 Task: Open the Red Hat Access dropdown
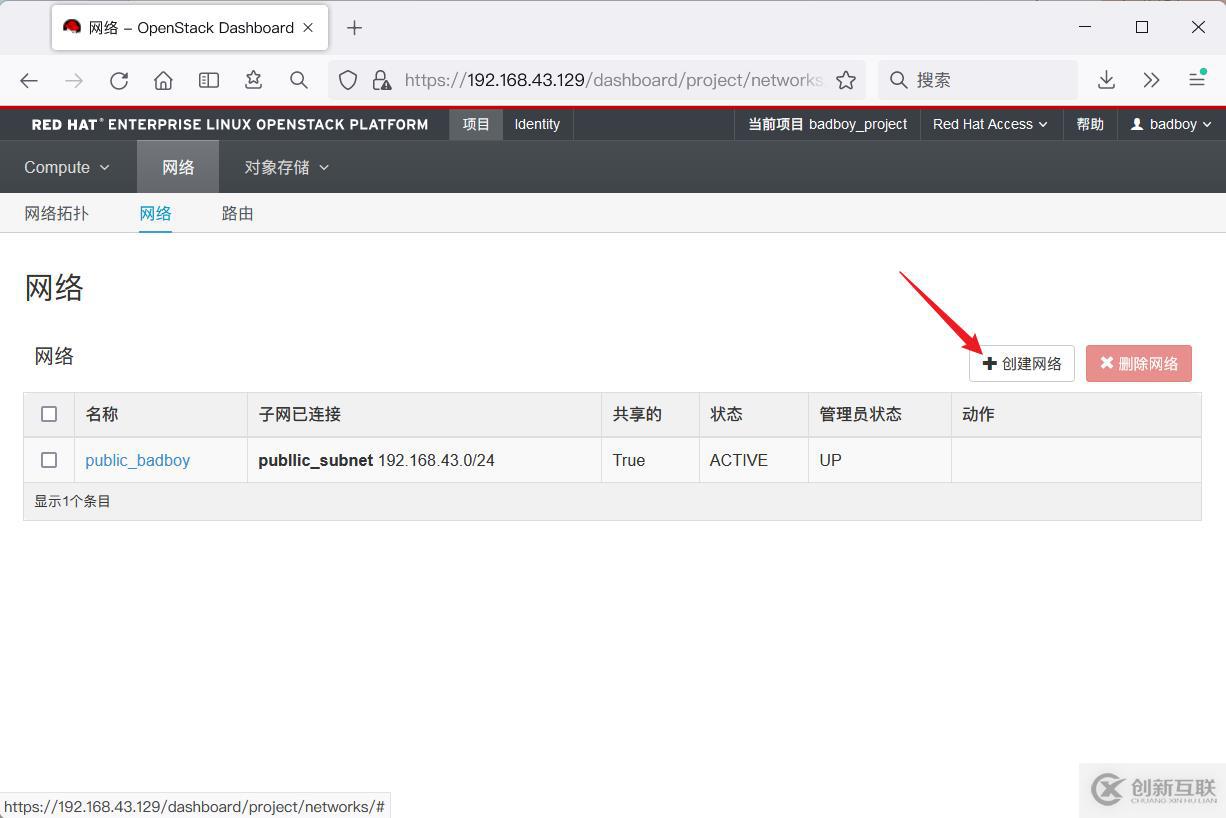(991, 124)
